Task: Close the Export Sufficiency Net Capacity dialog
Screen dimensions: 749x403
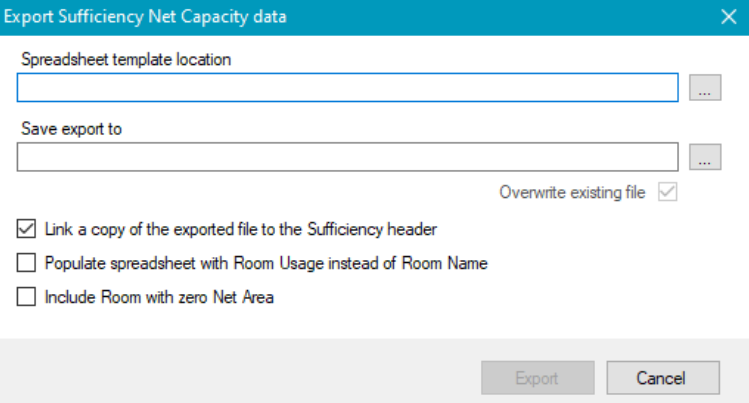Action: [x=728, y=16]
